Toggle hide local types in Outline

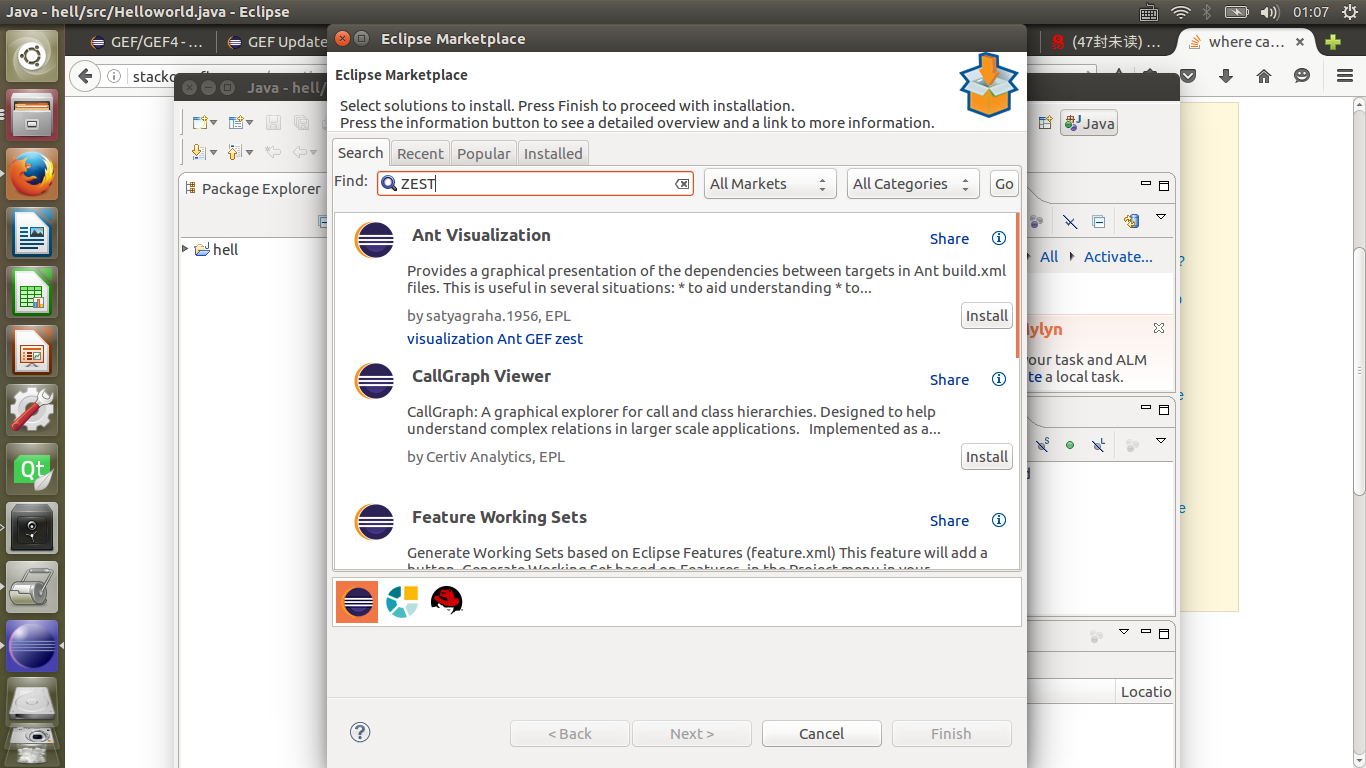(1098, 444)
